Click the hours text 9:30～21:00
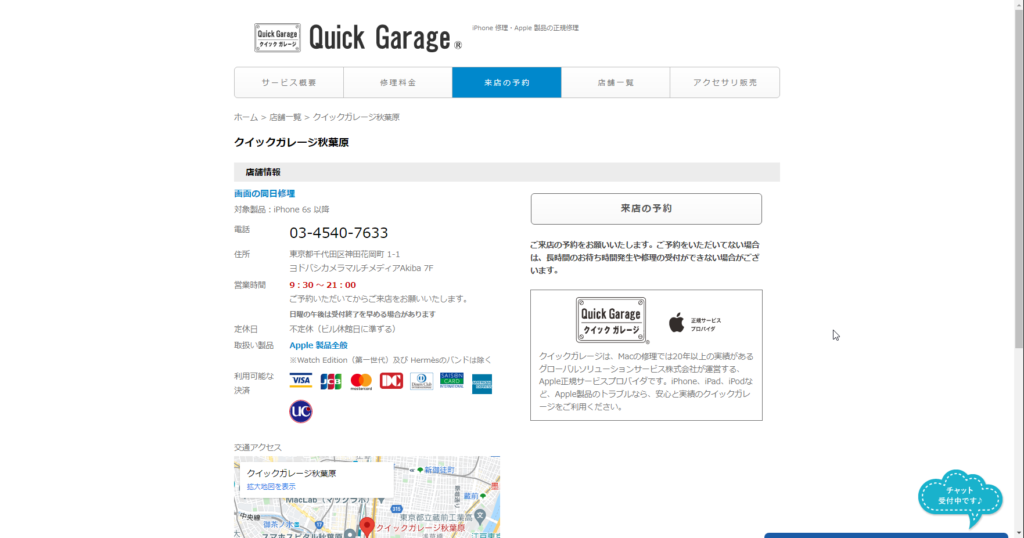This screenshot has height=538, width=1024. tap(323, 285)
